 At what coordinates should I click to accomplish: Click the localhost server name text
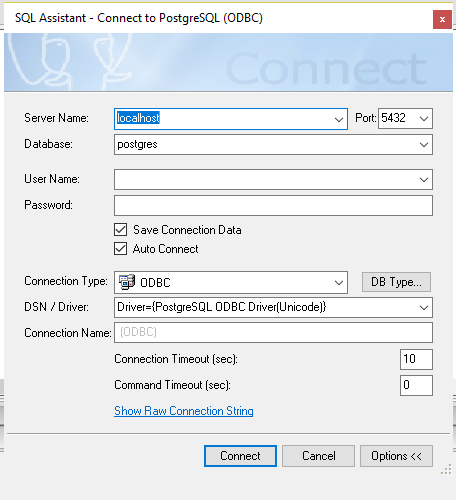(138, 118)
